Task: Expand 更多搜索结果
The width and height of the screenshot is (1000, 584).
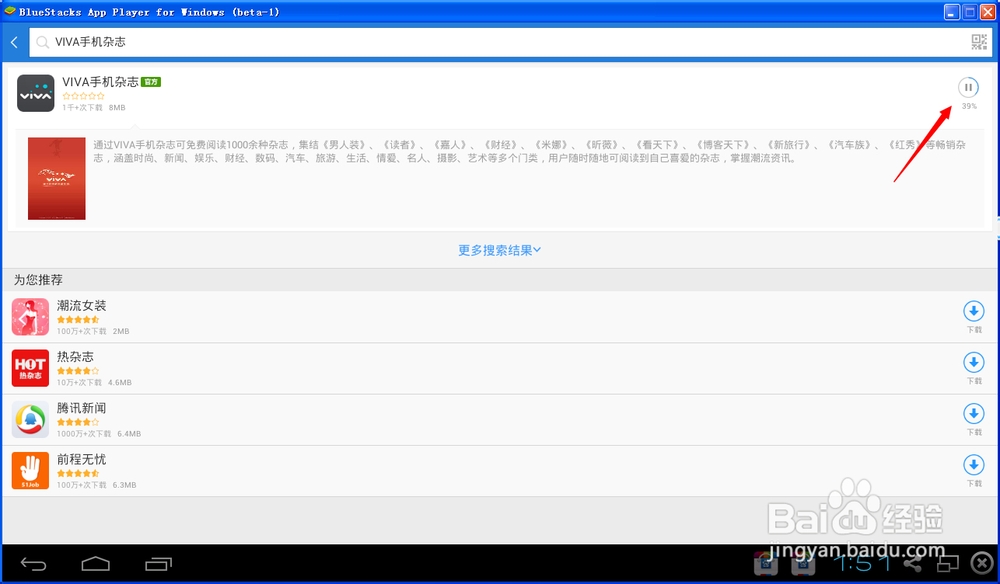Action: pos(499,250)
